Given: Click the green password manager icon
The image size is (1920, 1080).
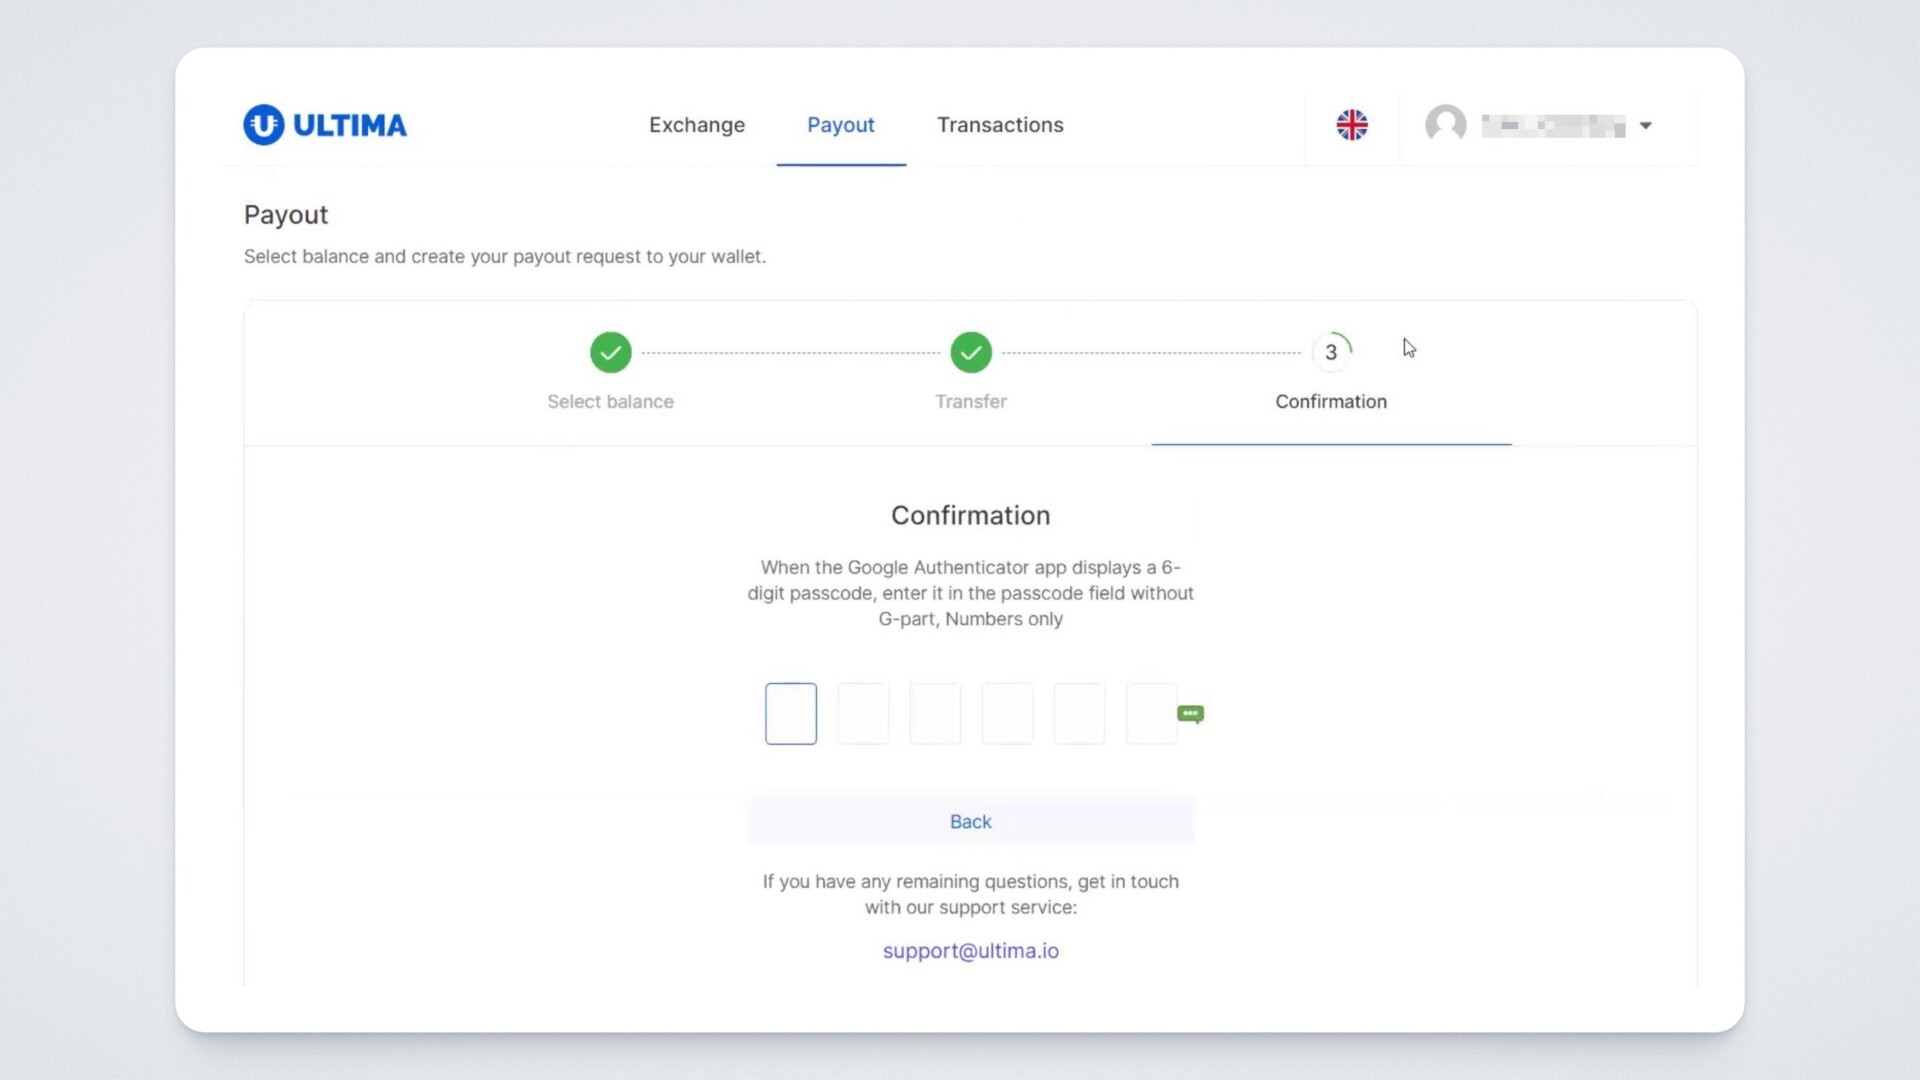Looking at the screenshot, I should pos(1190,714).
